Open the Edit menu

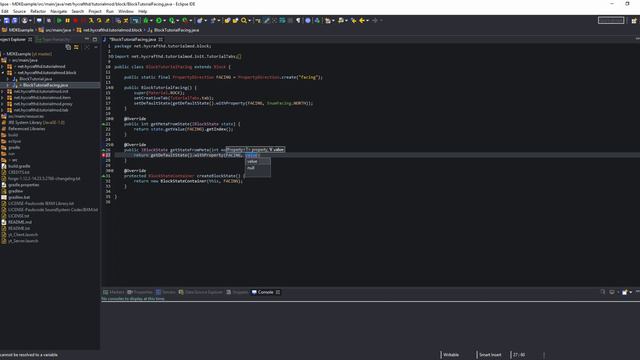pyautogui.click(x=5, y=11)
